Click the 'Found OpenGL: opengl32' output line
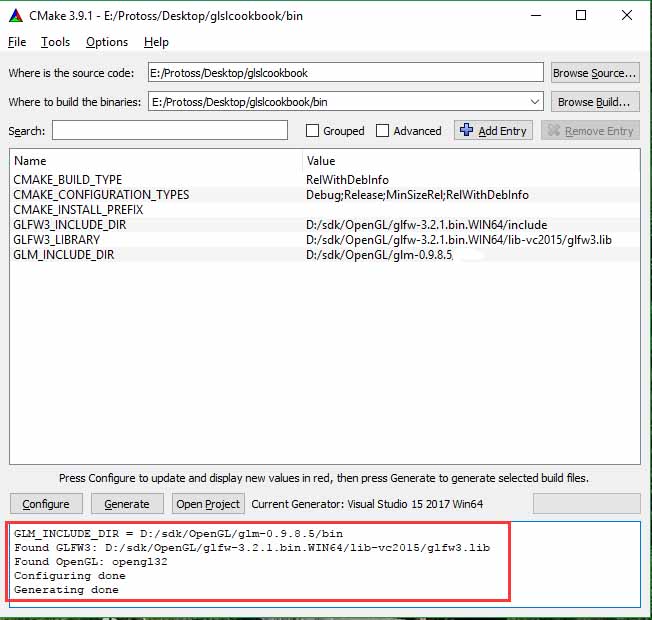This screenshot has height=620, width=652. (x=91, y=561)
